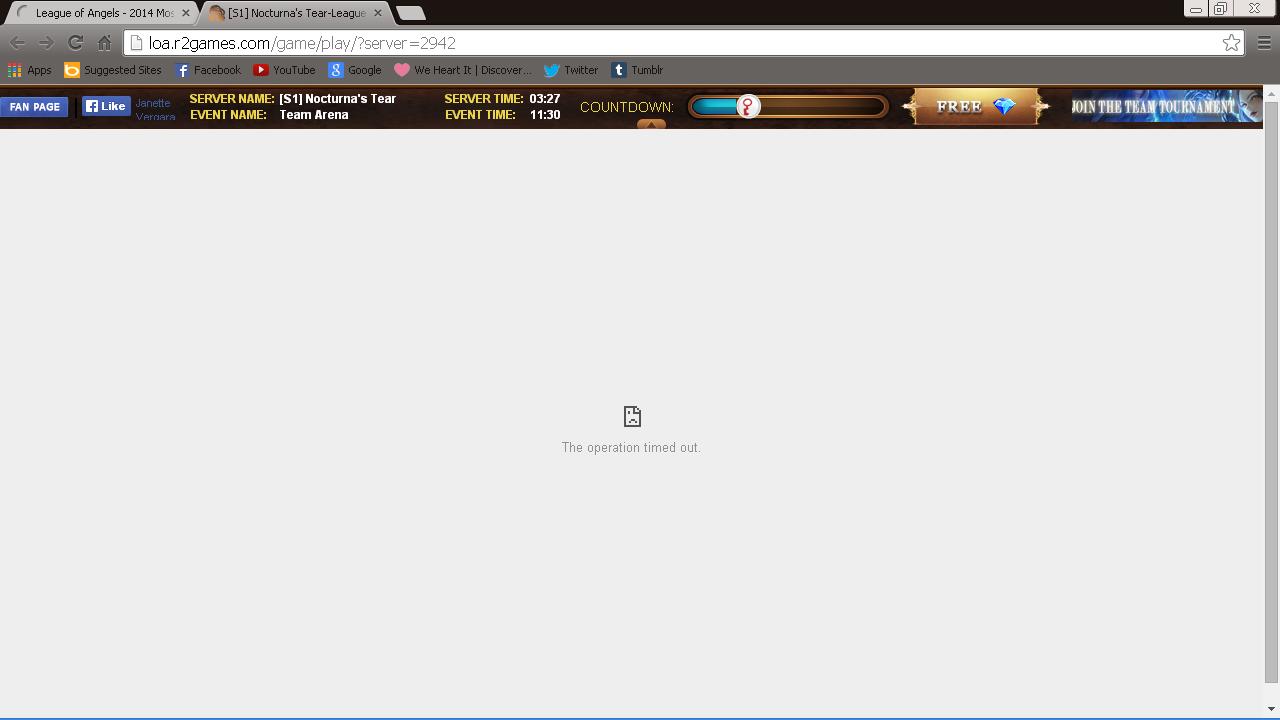Collapse the game header bar arrow
Viewport: 1280px width, 720px height.
(651, 124)
